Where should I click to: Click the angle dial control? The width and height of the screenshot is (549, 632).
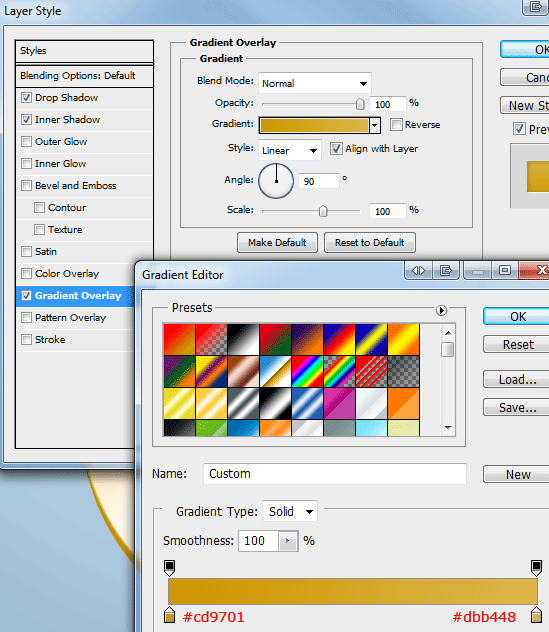point(276,181)
